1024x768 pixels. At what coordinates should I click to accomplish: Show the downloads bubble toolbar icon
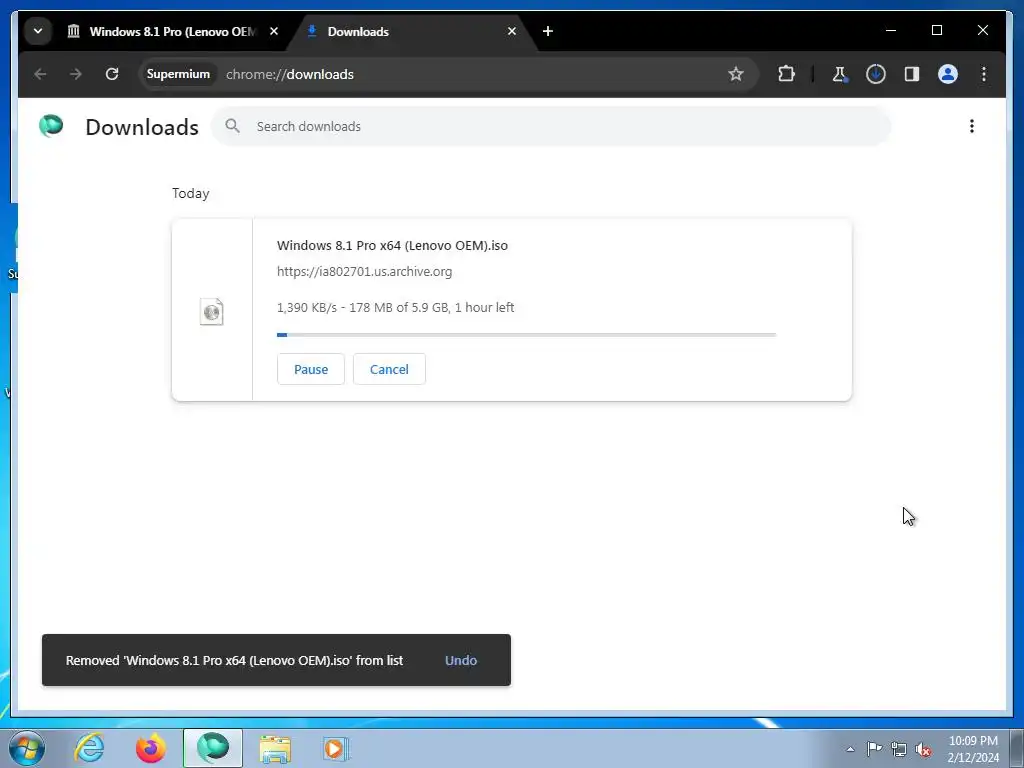click(876, 74)
